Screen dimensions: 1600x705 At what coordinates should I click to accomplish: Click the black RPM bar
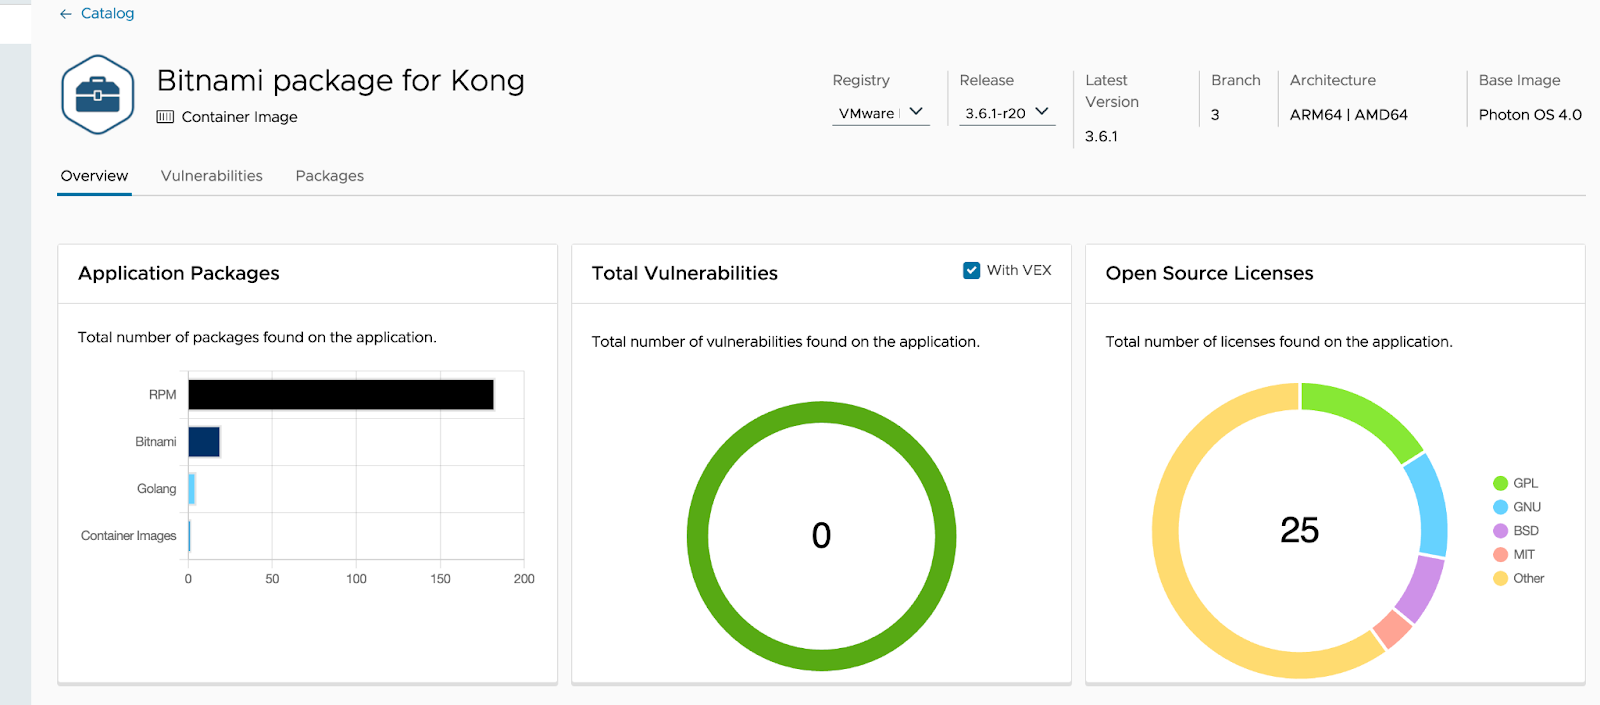click(x=341, y=395)
